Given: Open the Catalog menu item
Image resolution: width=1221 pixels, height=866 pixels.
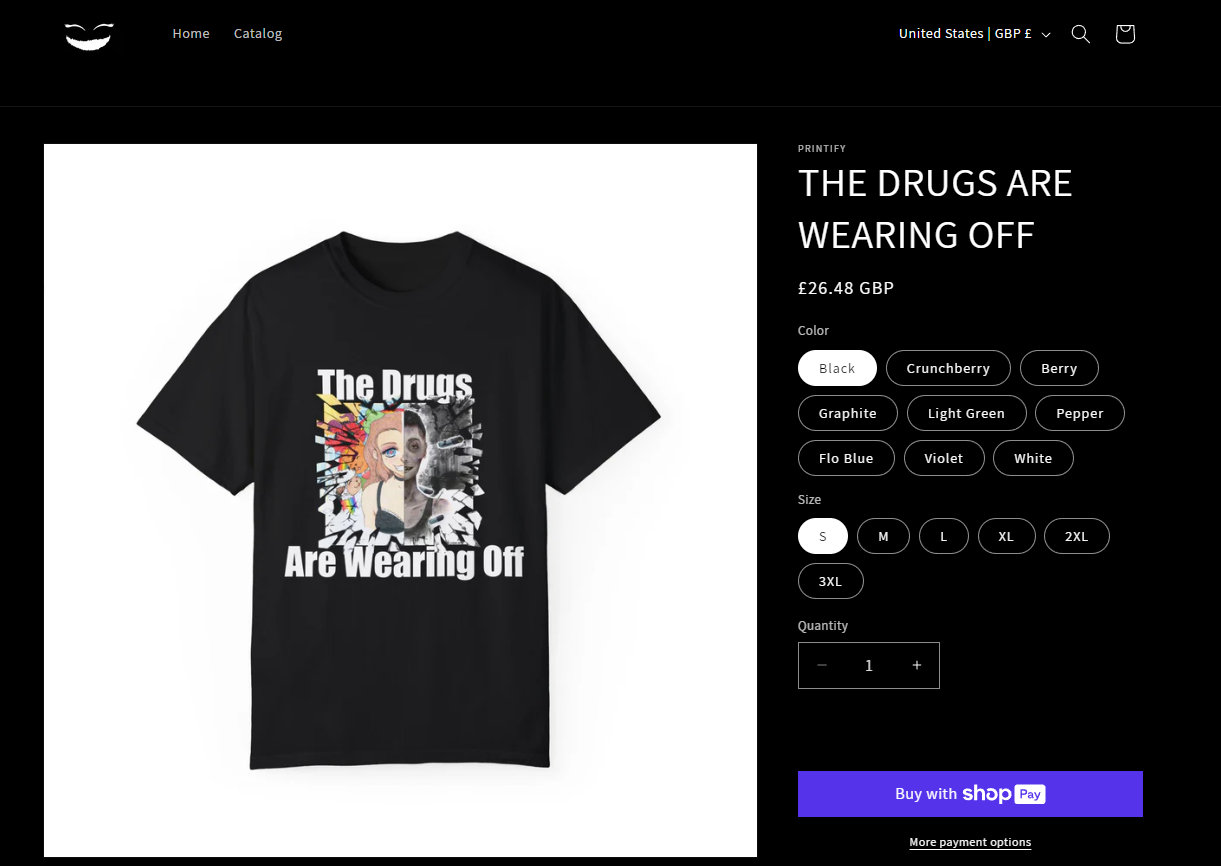Looking at the screenshot, I should 258,34.
